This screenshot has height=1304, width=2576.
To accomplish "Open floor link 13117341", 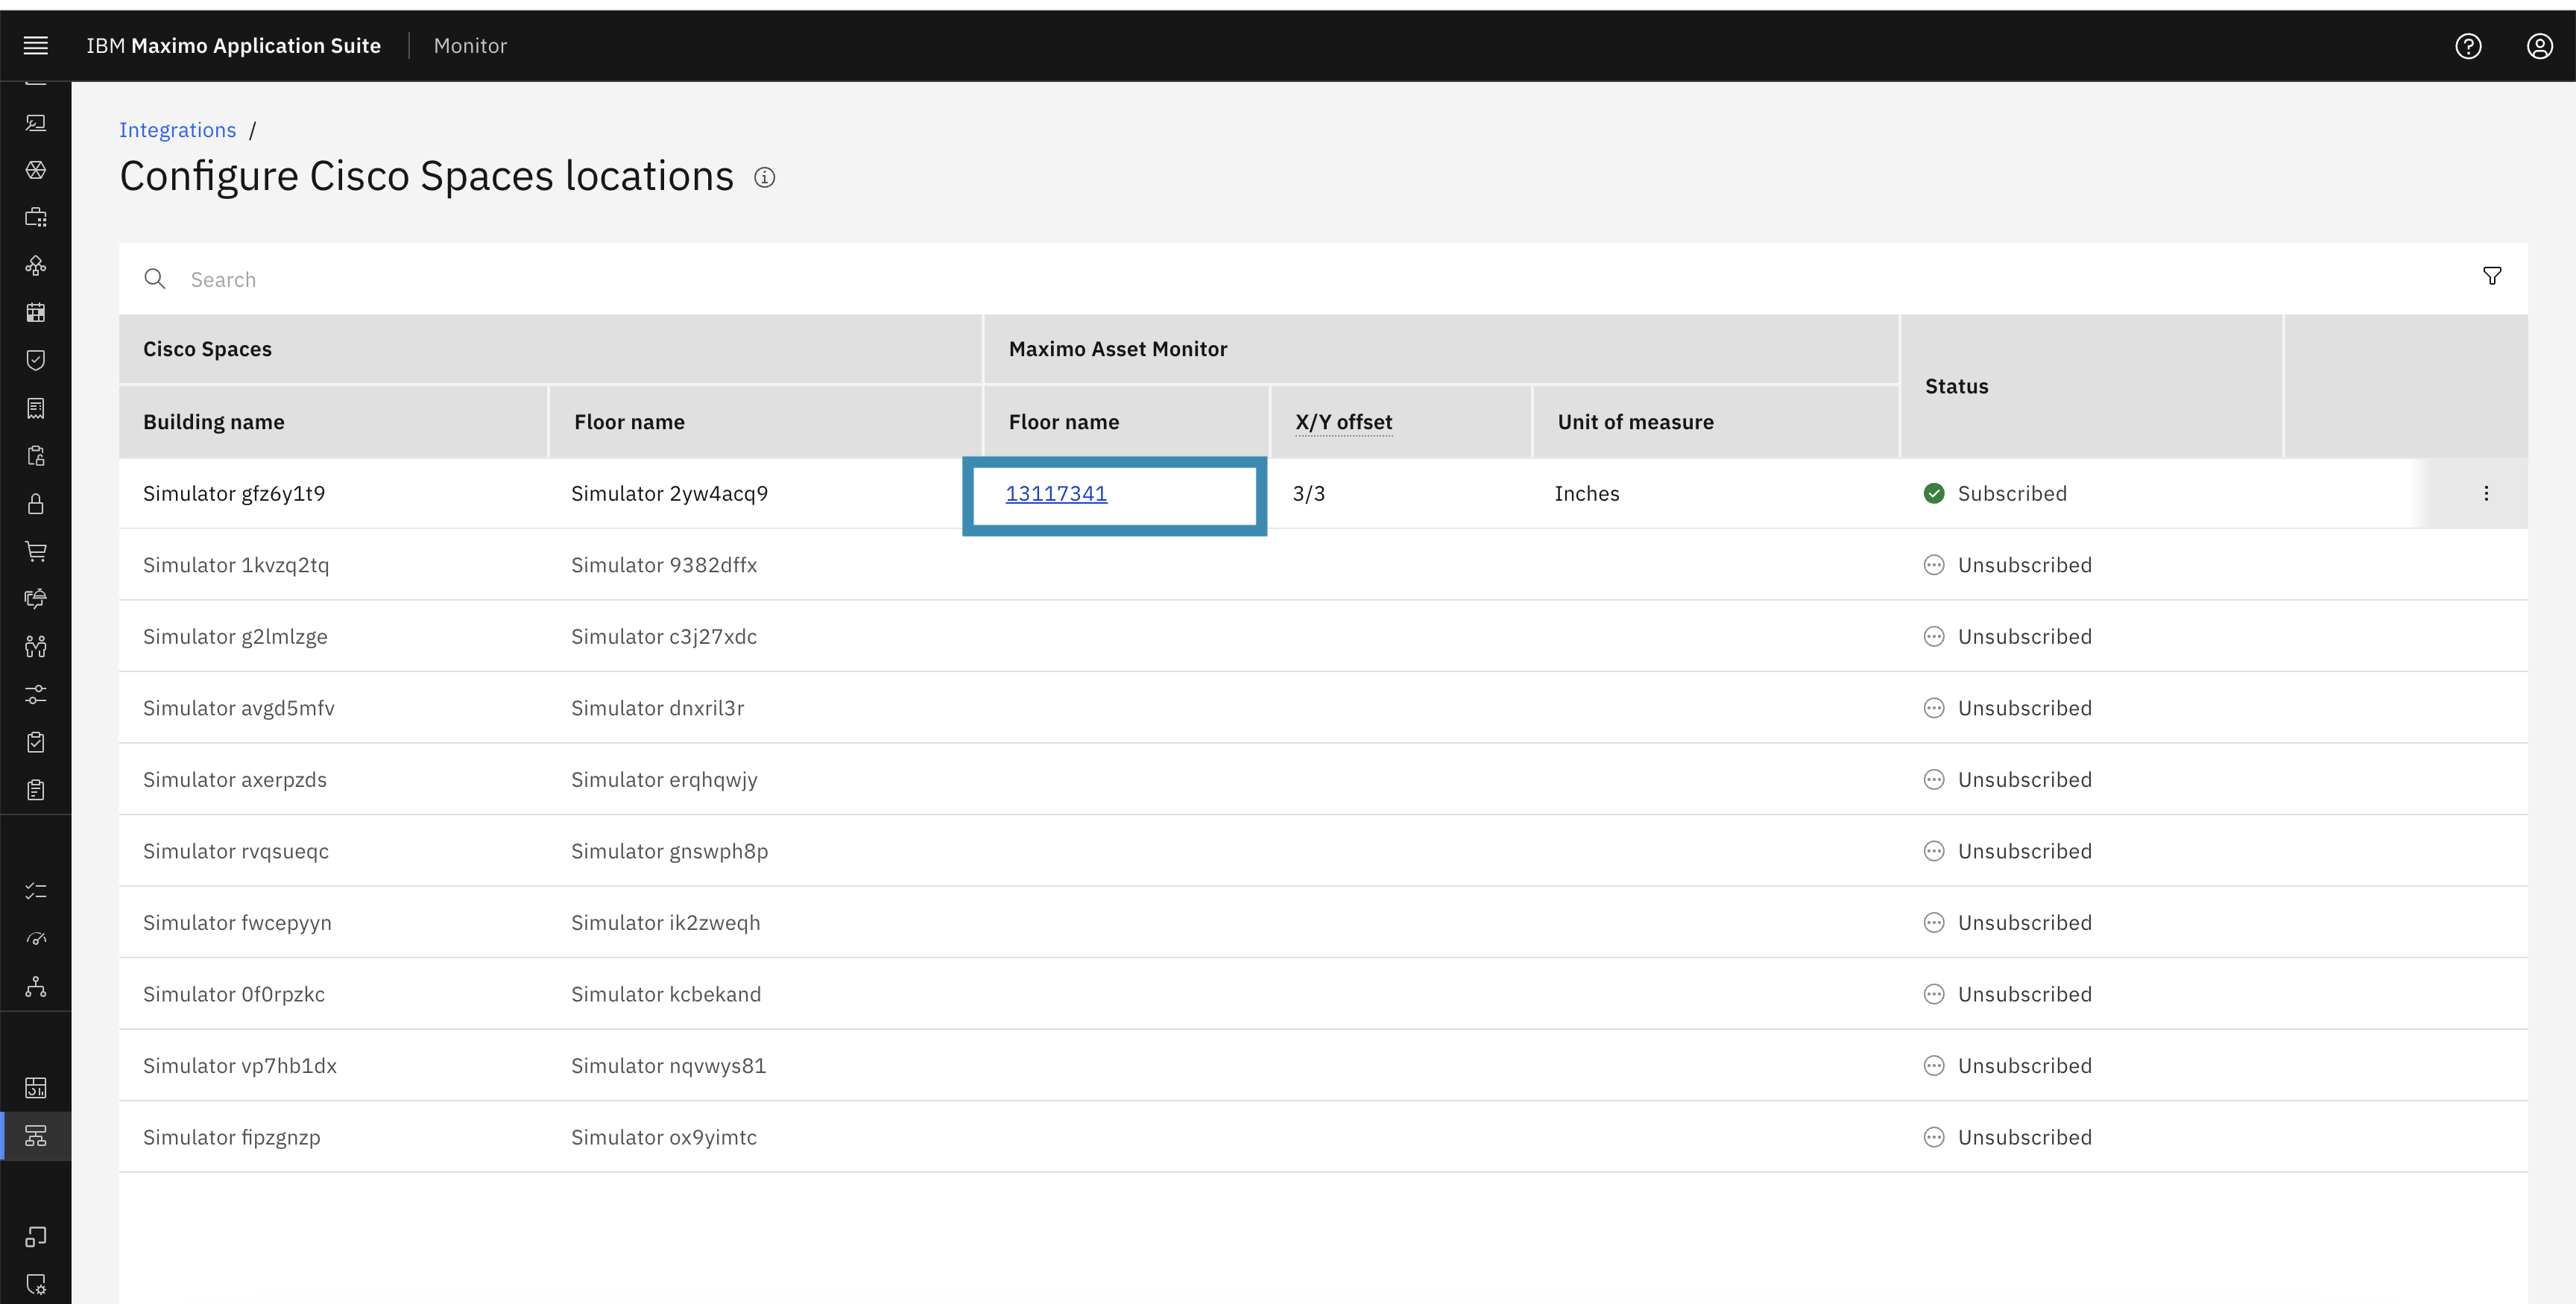I will tap(1056, 493).
